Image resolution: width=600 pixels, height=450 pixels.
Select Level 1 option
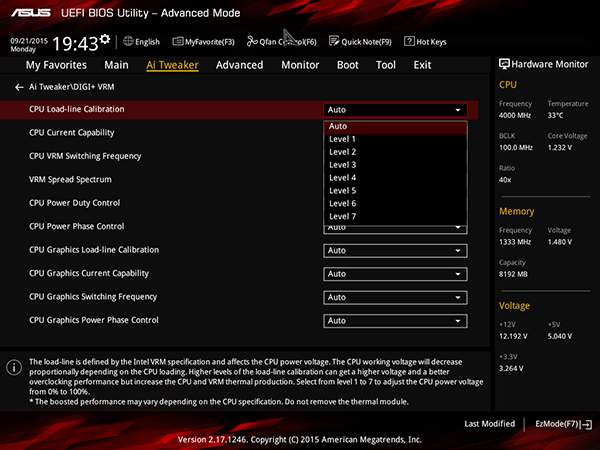pos(395,139)
